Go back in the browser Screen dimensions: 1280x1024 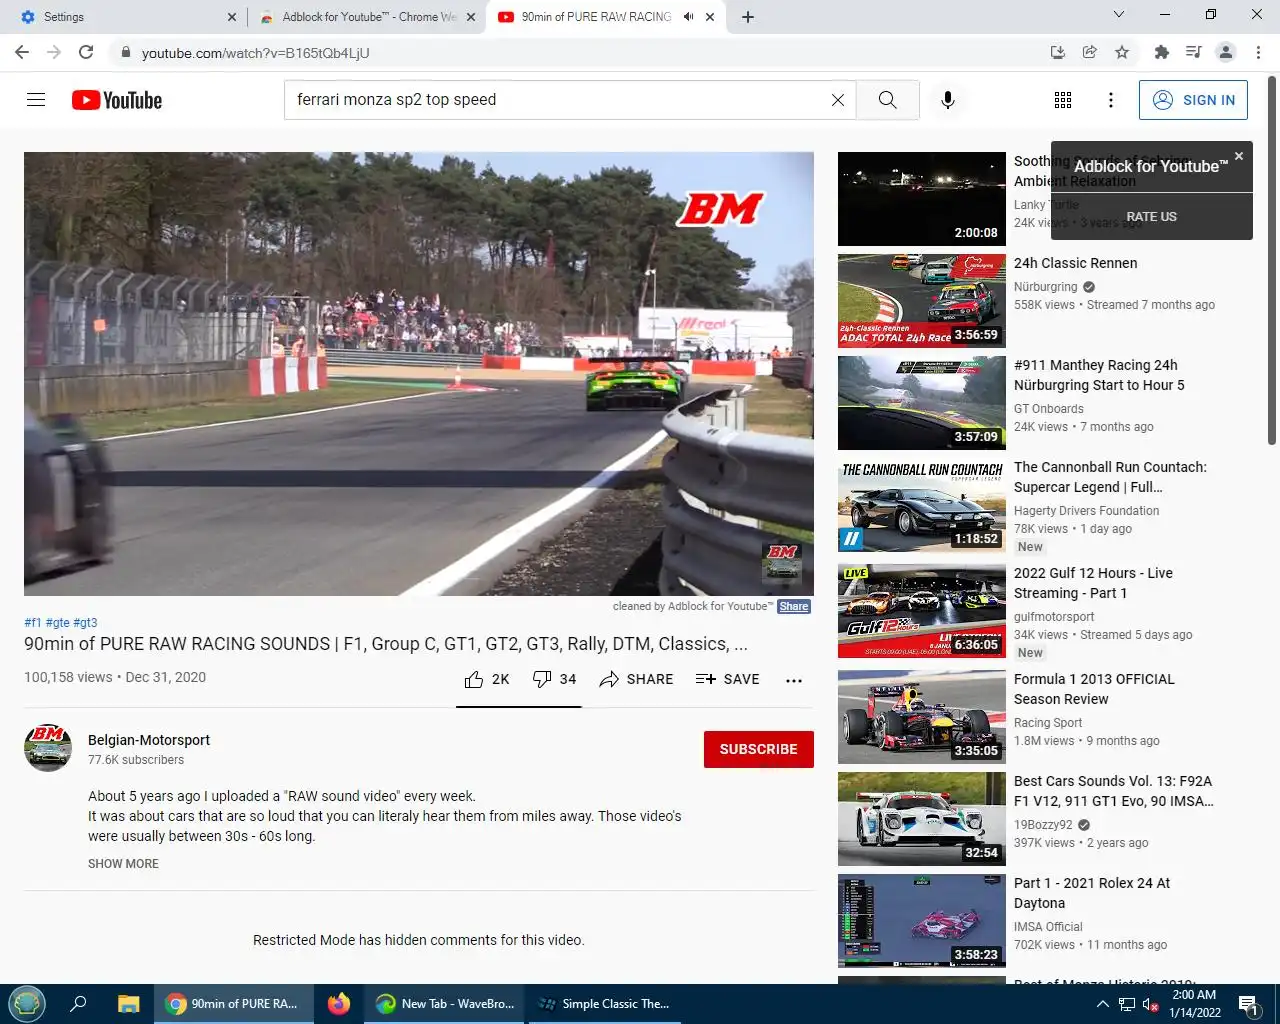pyautogui.click(x=22, y=52)
